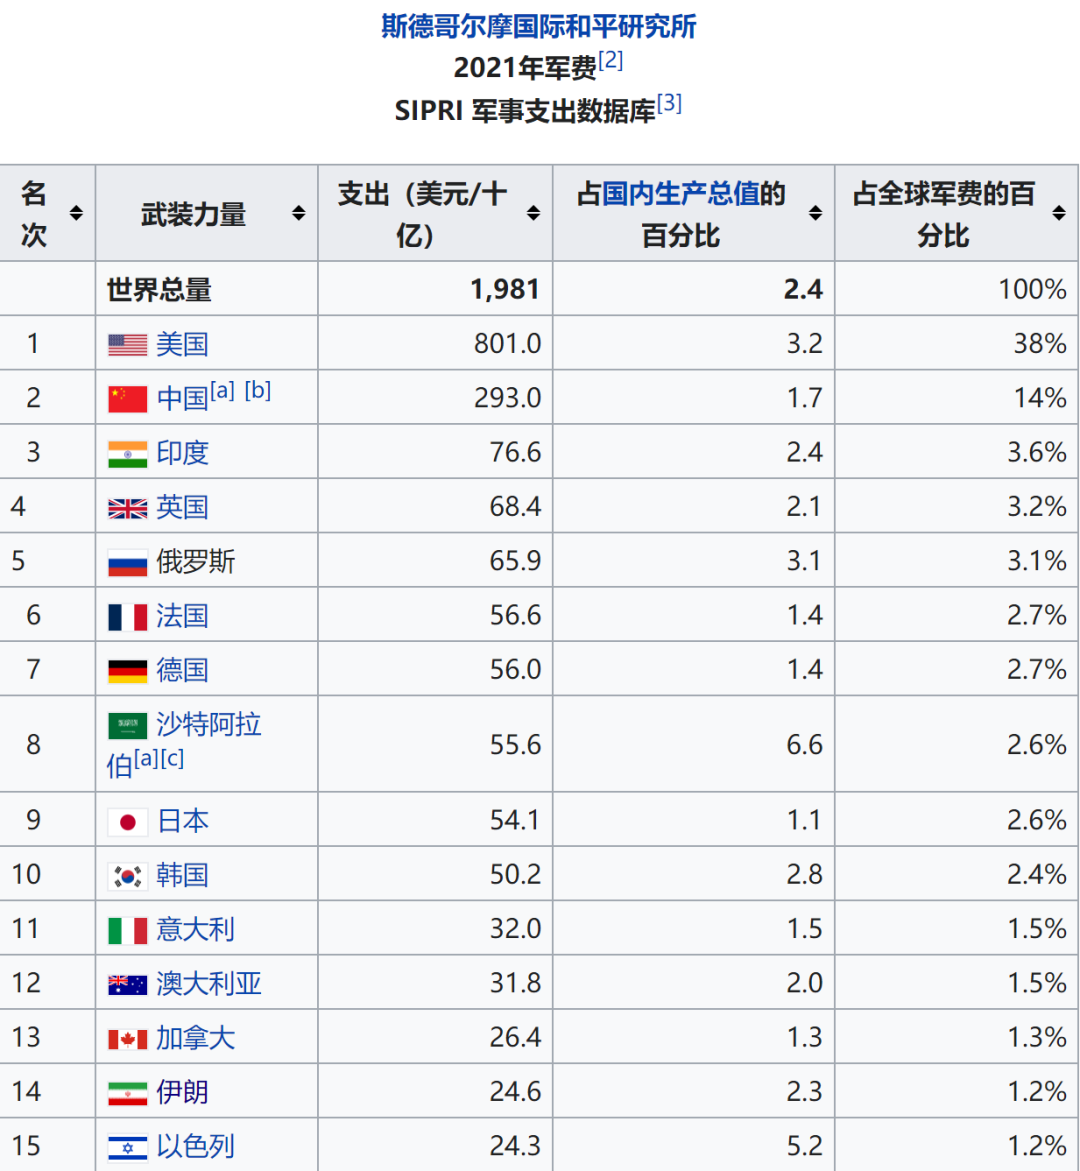This screenshot has height=1171, width=1080.
Task: Sort by 占全球军费的百分比 column arrows
Action: coord(1059,213)
